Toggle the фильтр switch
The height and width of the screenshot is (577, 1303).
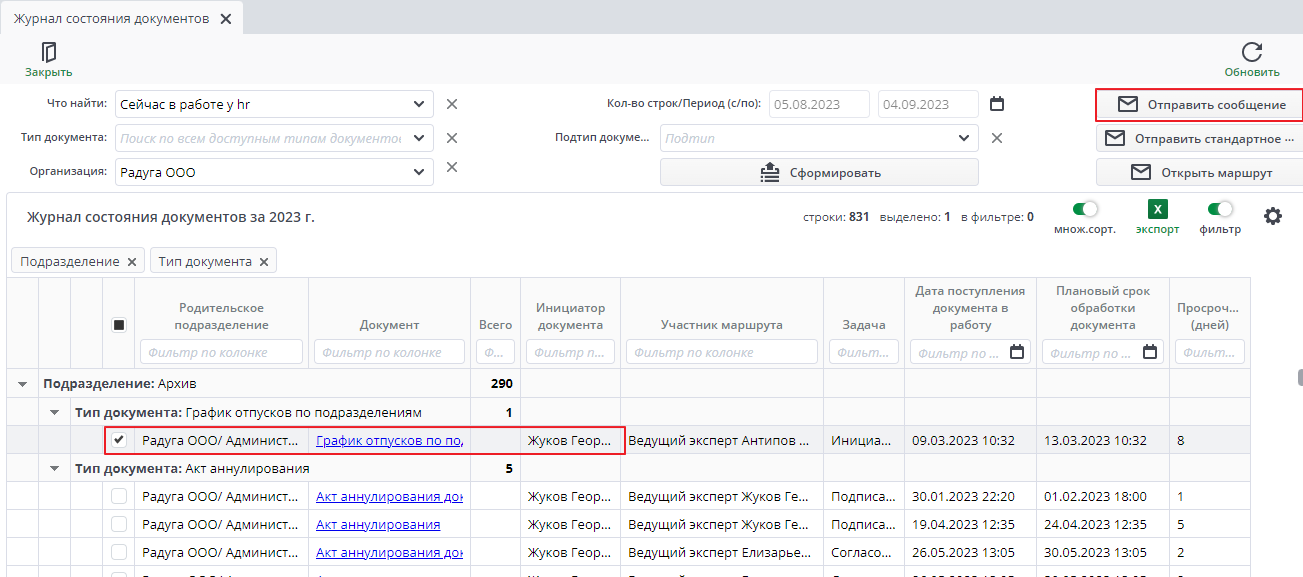[1220, 210]
